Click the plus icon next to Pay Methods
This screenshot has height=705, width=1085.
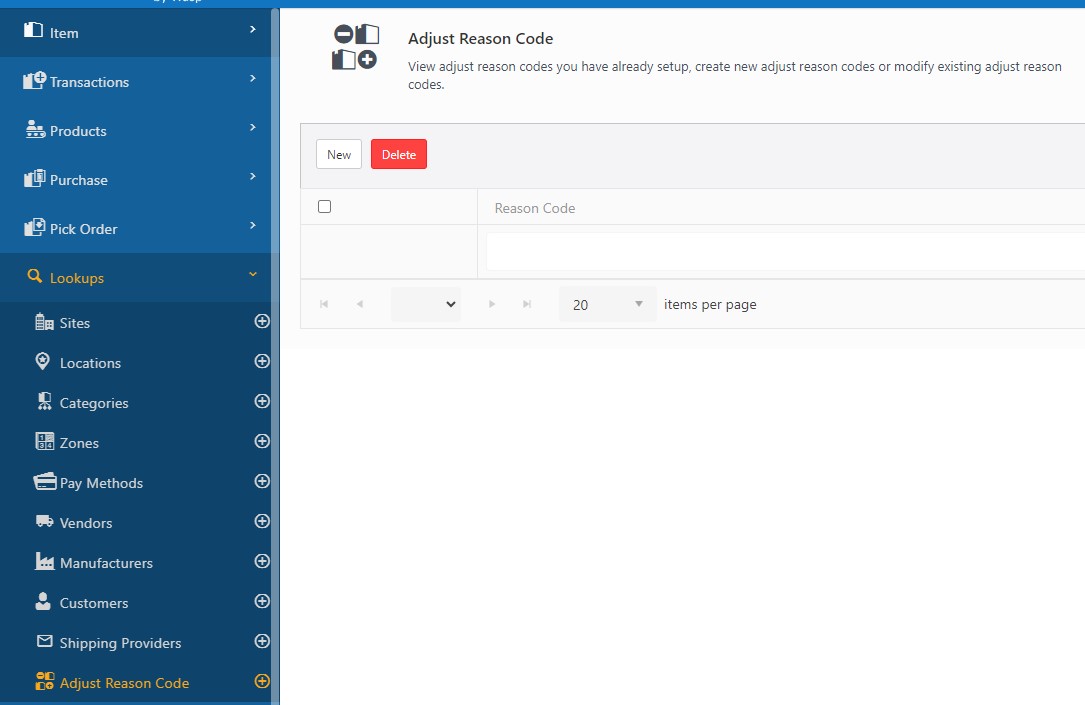pyautogui.click(x=262, y=482)
